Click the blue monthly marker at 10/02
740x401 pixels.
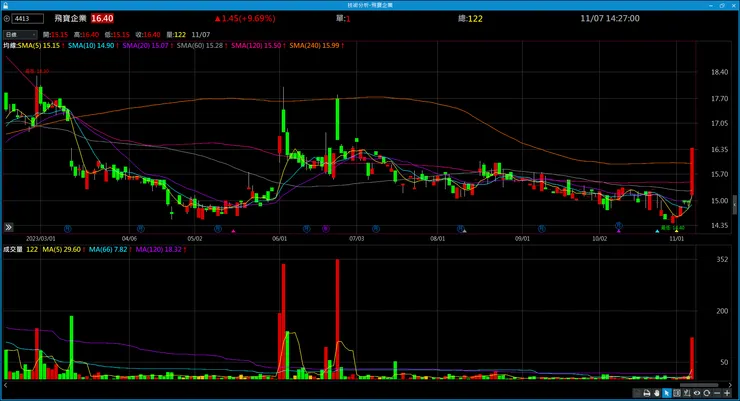point(619,226)
